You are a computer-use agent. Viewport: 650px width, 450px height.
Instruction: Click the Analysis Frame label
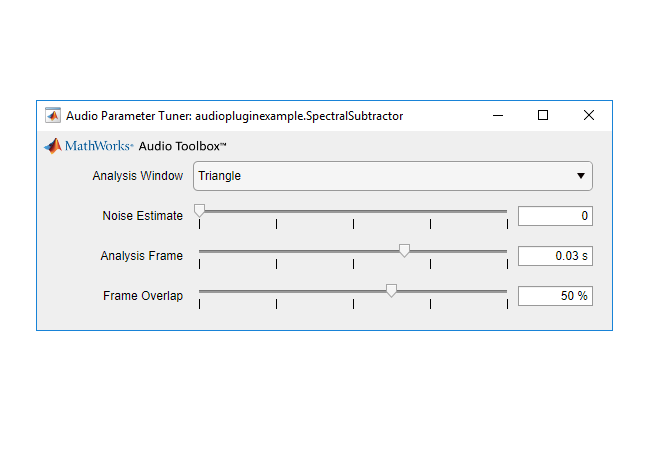[x=141, y=256]
